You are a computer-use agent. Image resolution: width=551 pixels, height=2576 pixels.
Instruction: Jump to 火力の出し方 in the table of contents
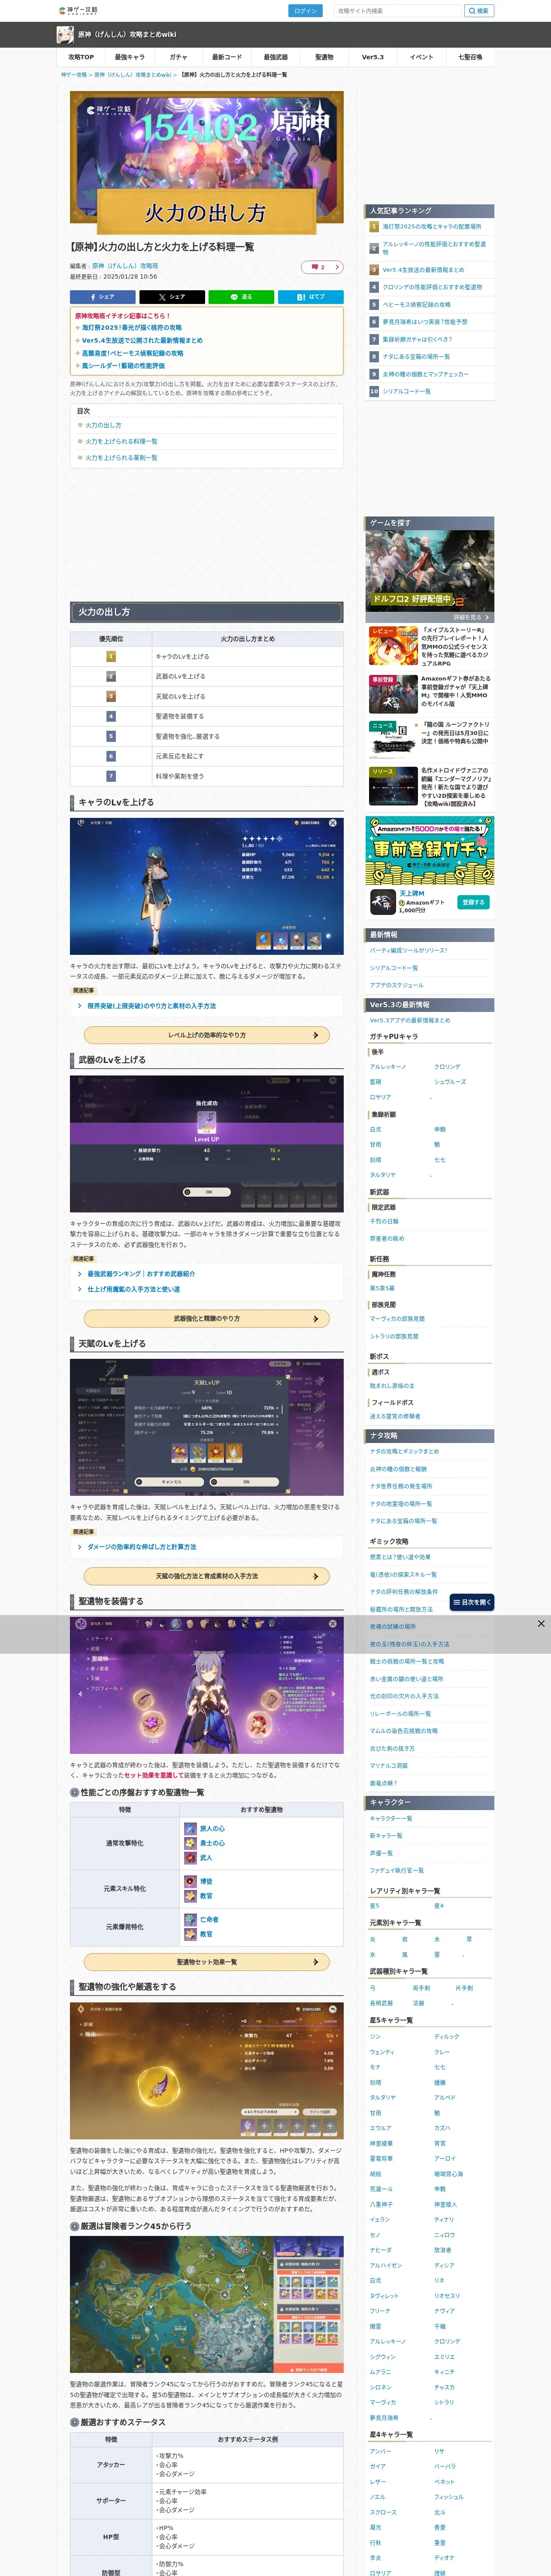click(x=103, y=425)
